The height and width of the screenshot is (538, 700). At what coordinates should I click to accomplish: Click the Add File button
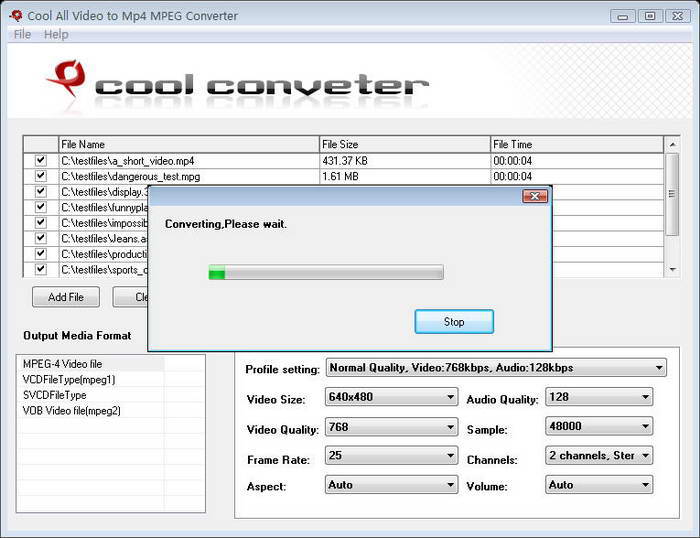click(x=66, y=297)
